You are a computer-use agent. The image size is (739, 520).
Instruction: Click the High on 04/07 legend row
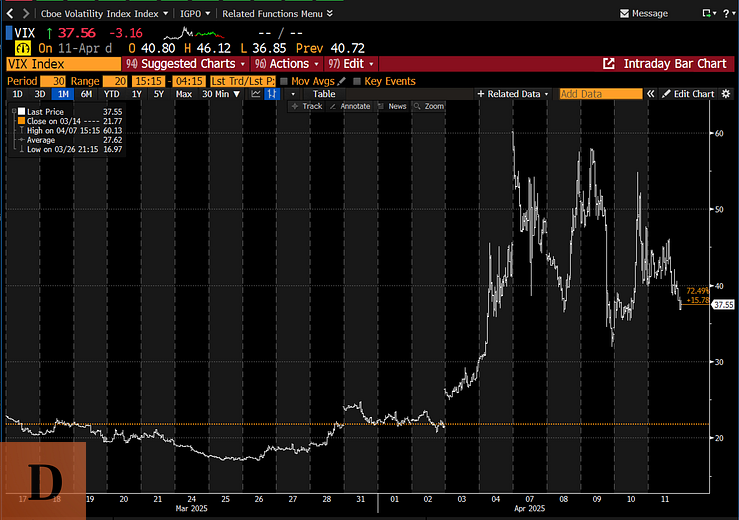coord(70,131)
